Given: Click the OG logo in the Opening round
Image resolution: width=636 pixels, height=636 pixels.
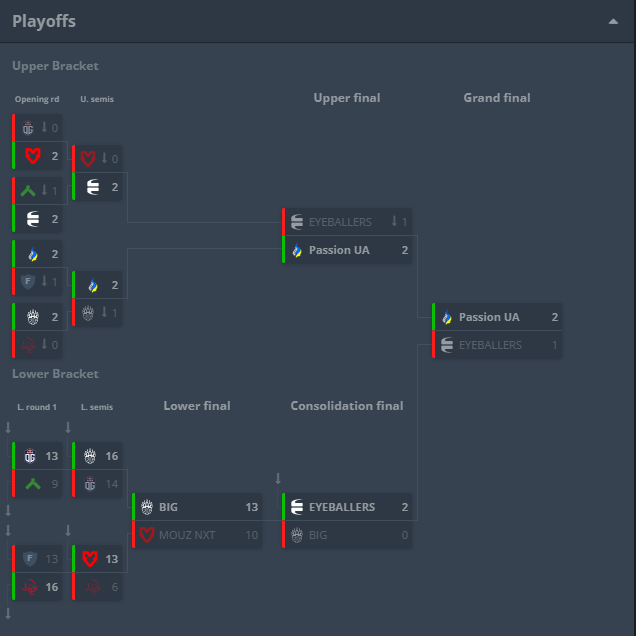Looking at the screenshot, I should pos(28,128).
